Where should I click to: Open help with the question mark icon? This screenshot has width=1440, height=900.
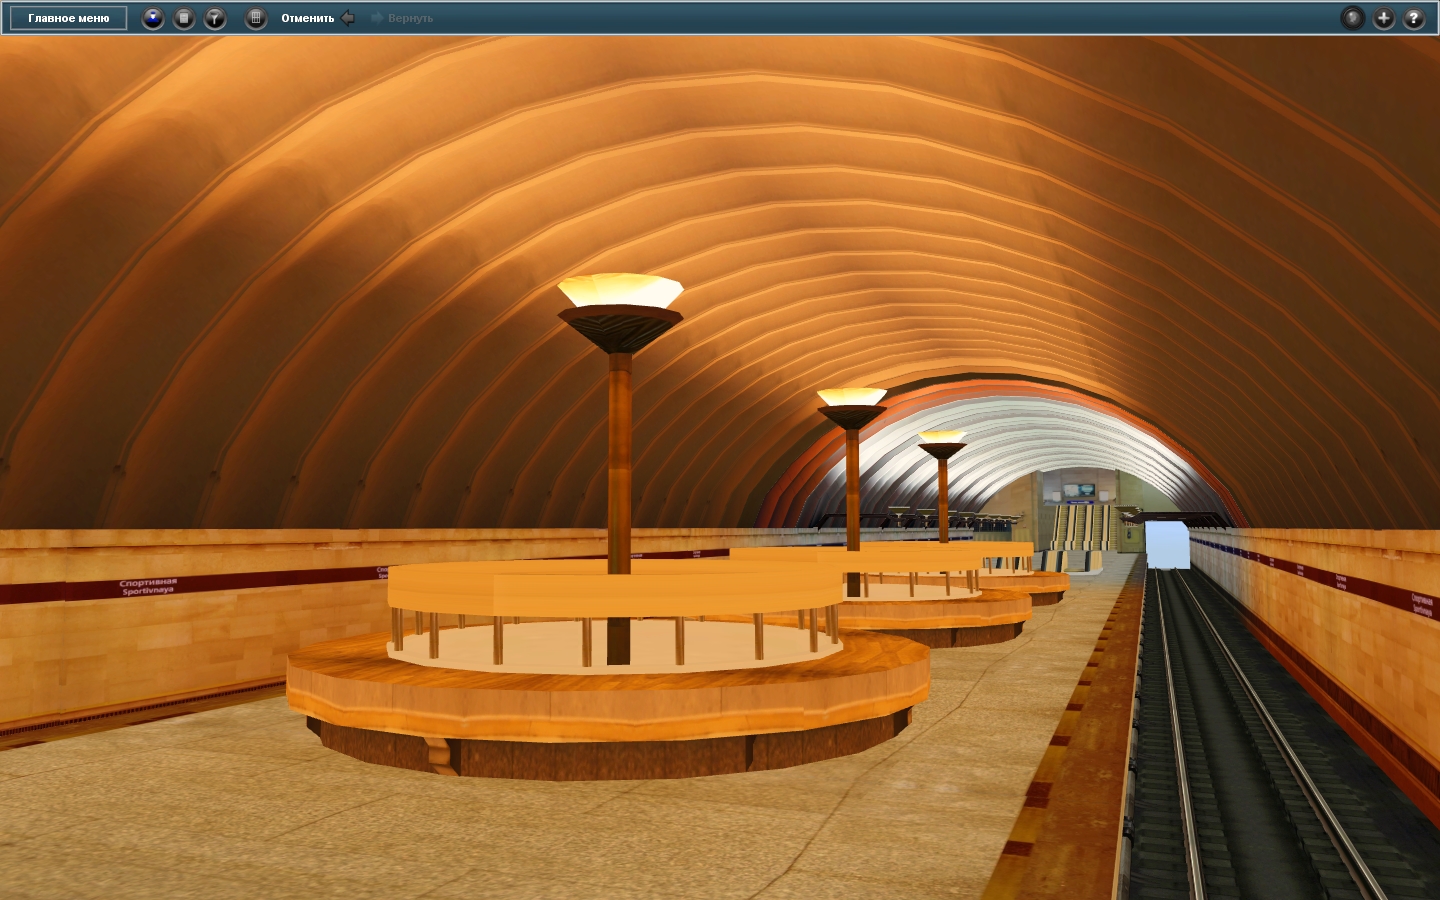1413,18
